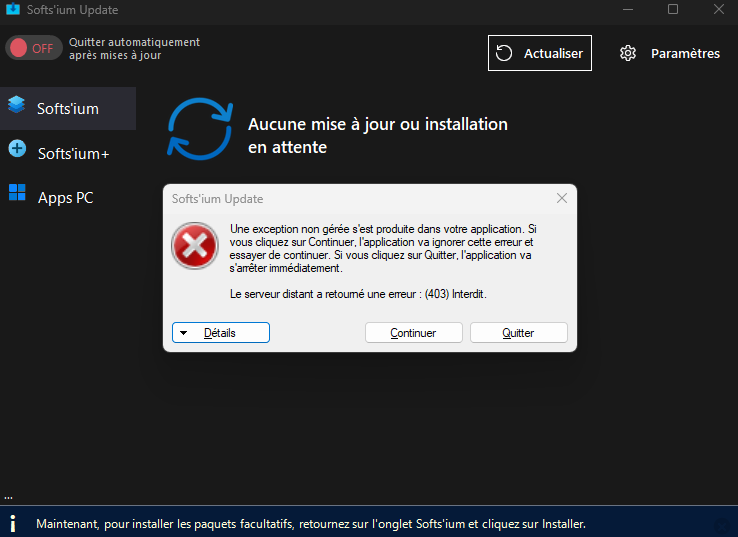Dismiss the bottom info bar with its X
Viewport: 738px width, 537px height.
(722, 526)
